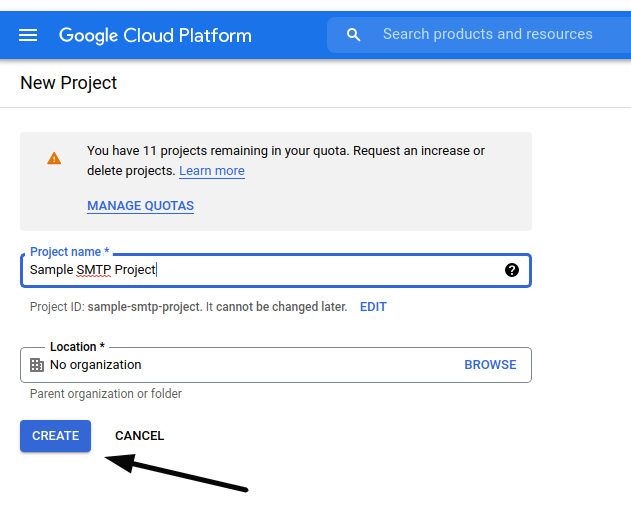Click the Parent organization or folder hint
The height and width of the screenshot is (510, 631).
[106, 394]
